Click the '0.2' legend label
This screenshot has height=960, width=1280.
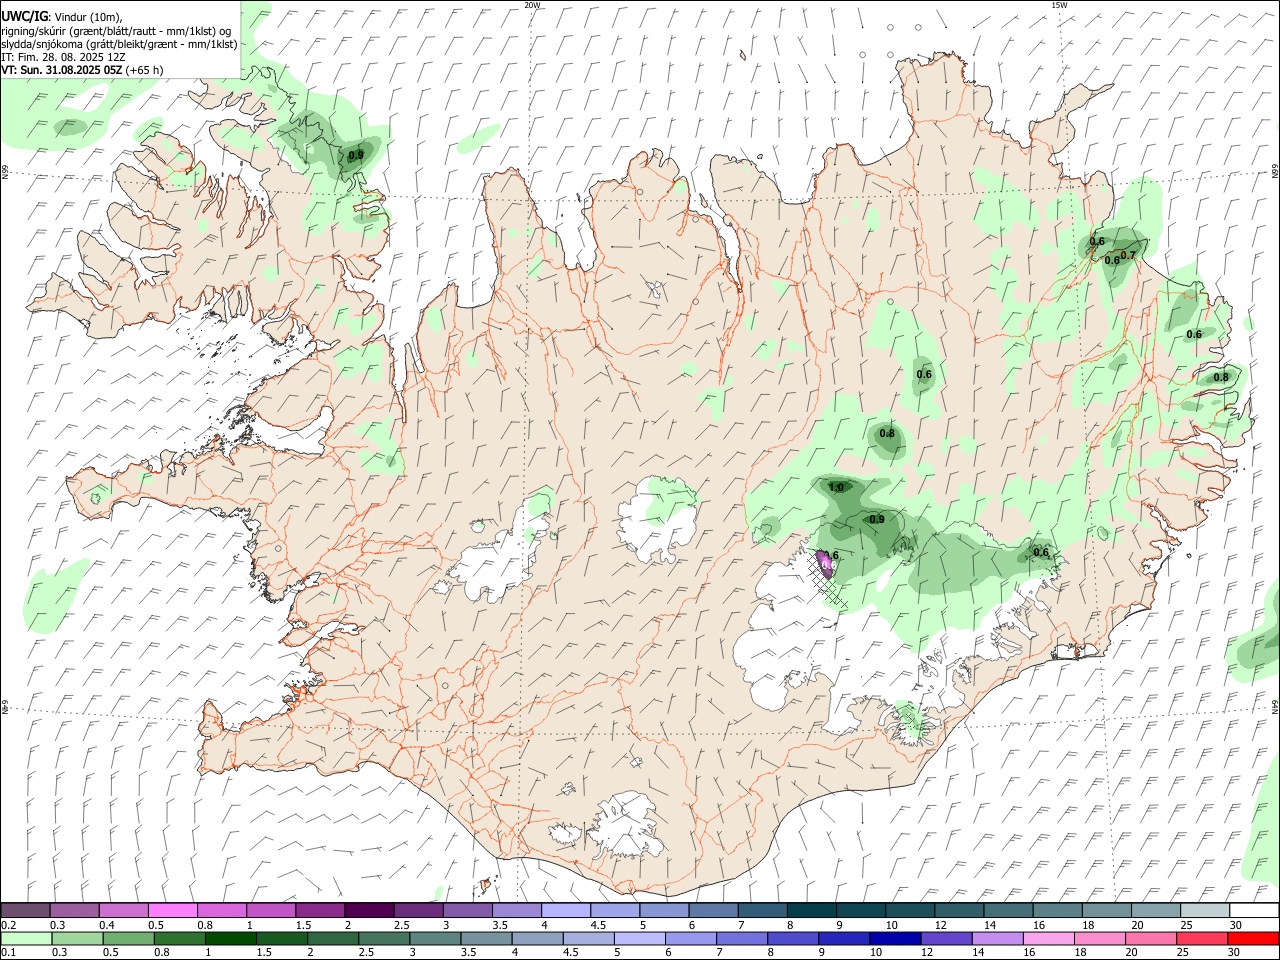8,925
